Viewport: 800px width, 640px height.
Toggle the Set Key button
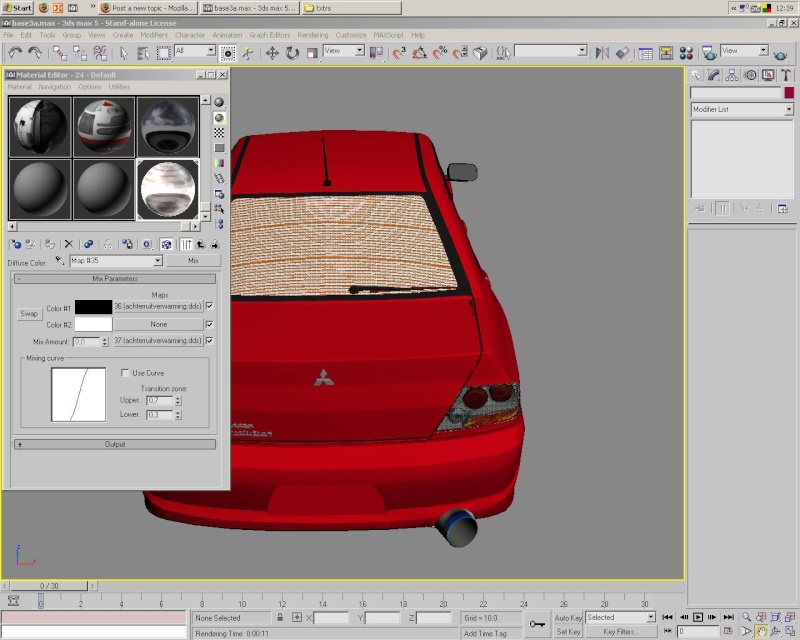click(x=568, y=632)
